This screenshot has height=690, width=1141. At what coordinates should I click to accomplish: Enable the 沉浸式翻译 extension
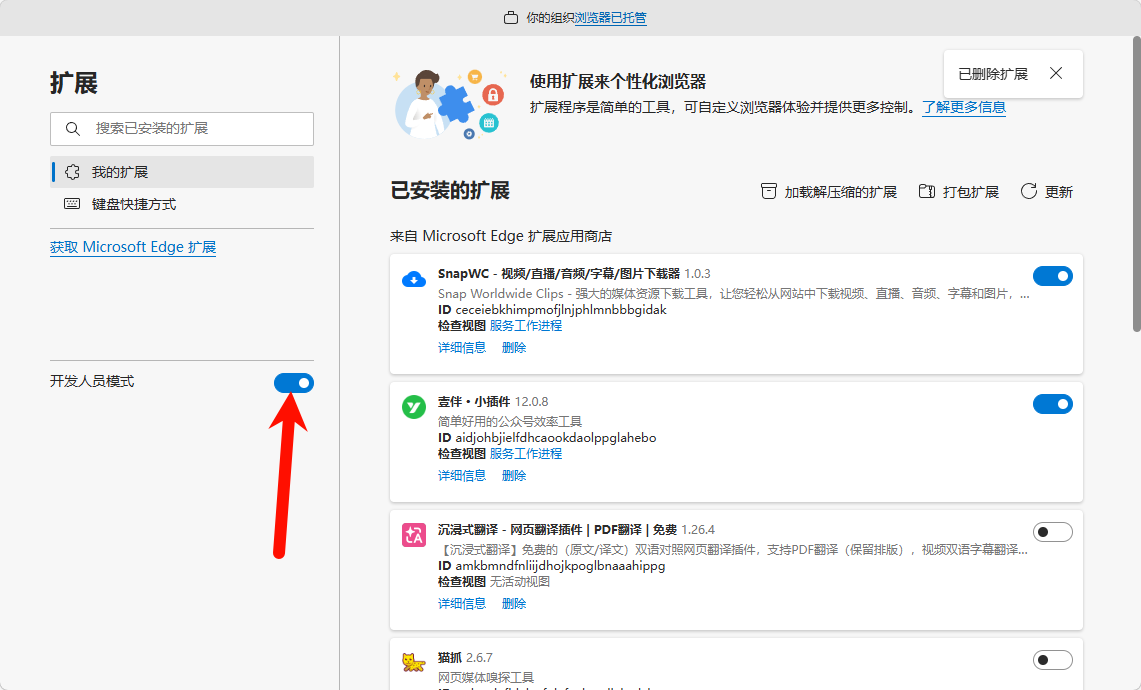tap(1053, 531)
